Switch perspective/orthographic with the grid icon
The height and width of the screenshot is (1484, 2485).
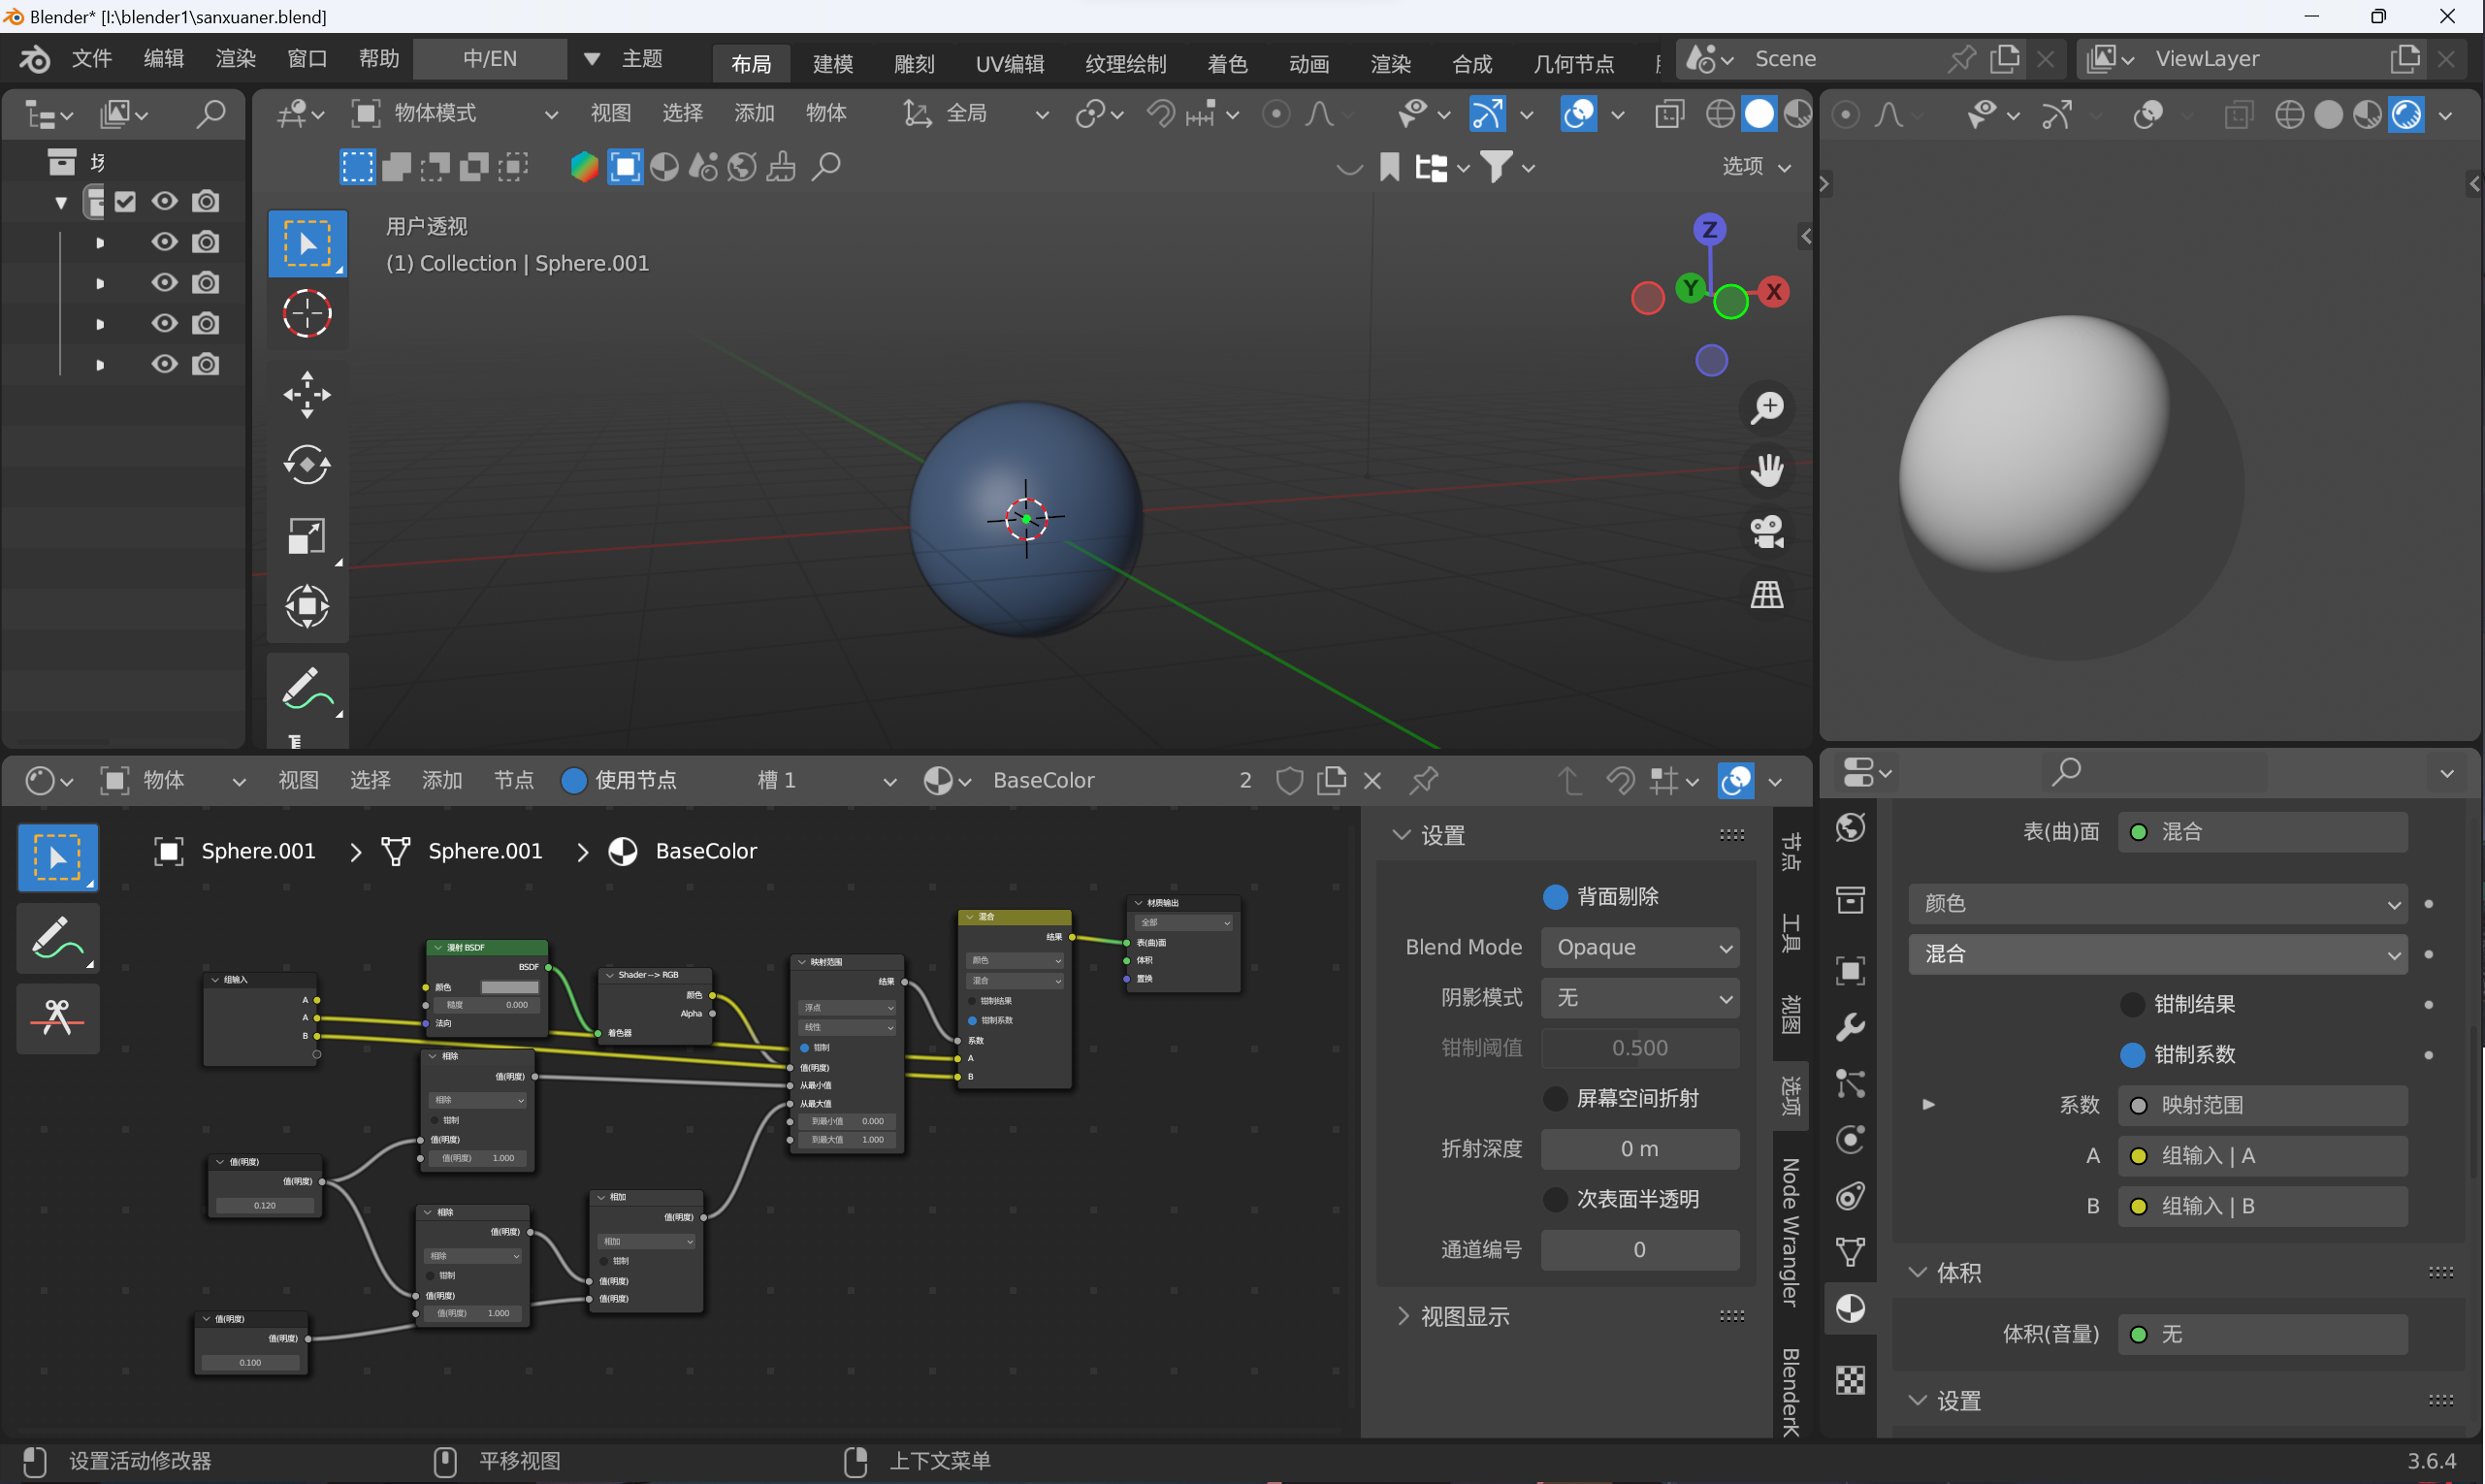(1767, 594)
